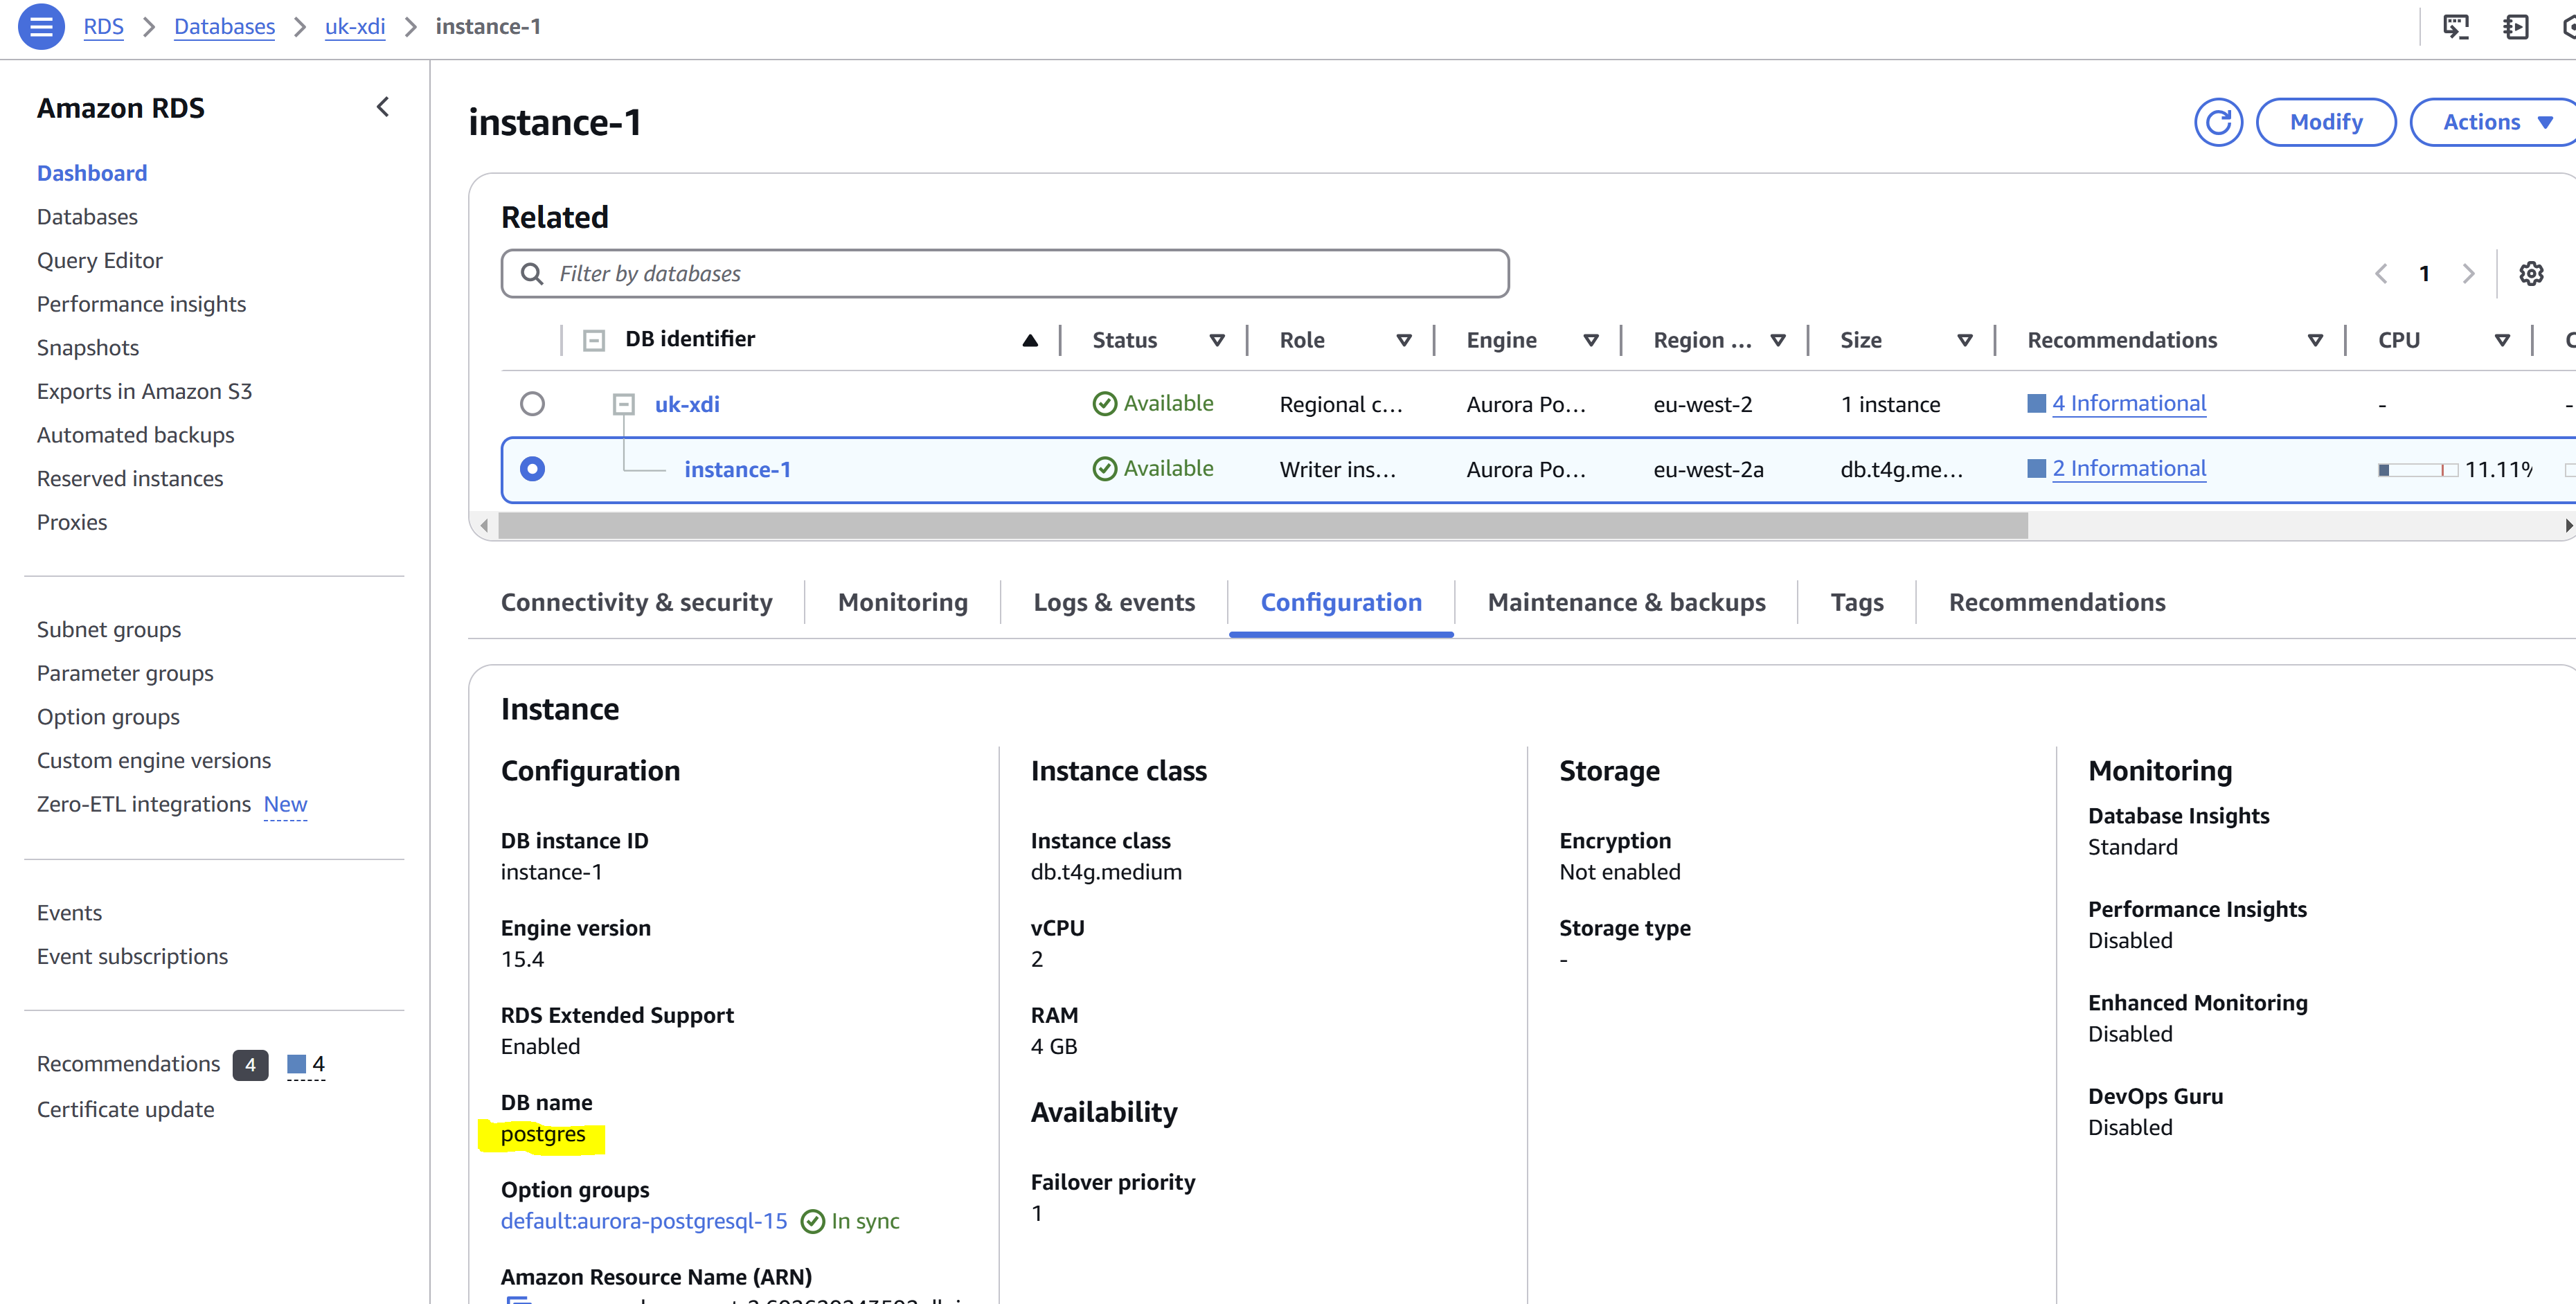This screenshot has height=1304, width=2576.
Task: Open the Maintenance & backups tab
Action: coord(1626,602)
